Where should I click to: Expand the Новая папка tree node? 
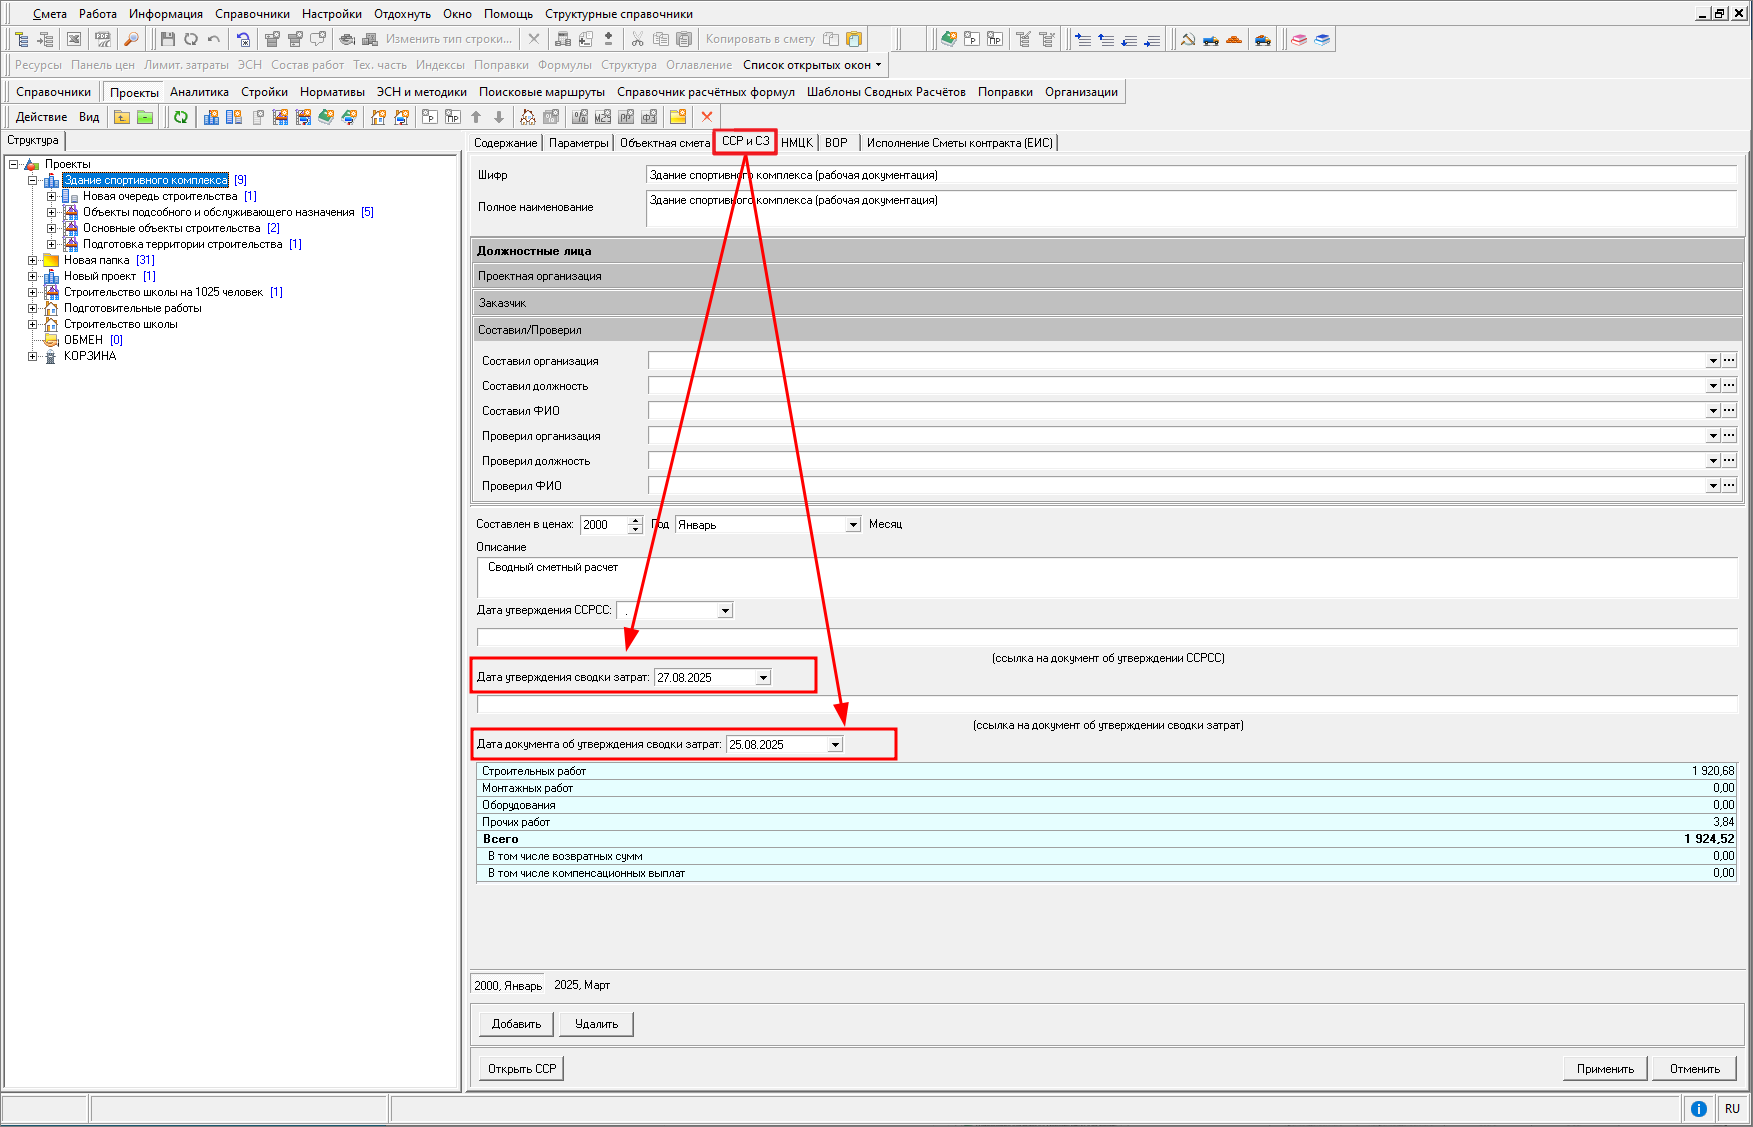[33, 260]
